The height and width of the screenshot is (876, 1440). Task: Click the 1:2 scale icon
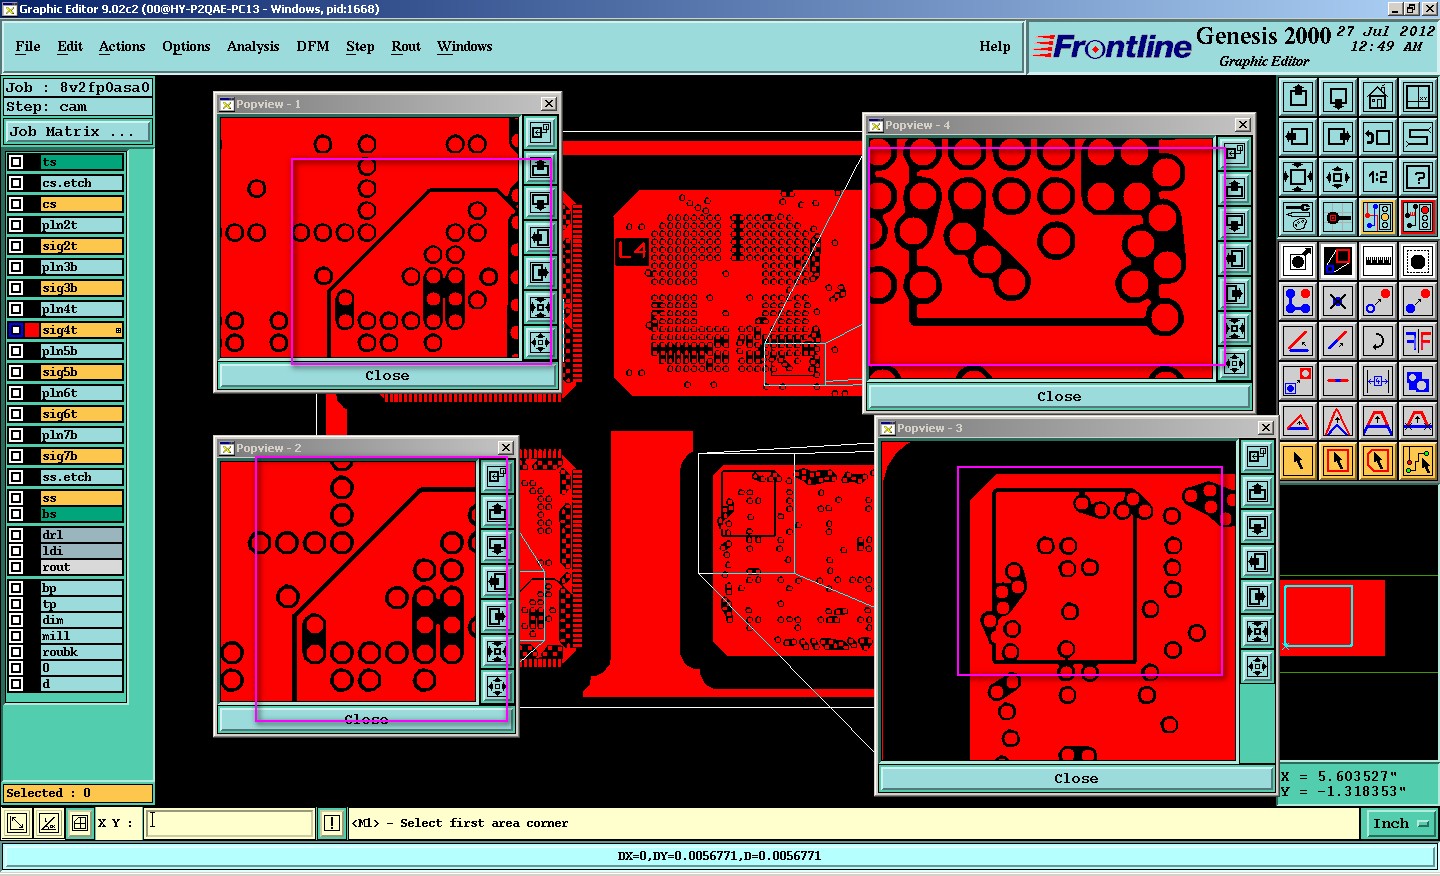coord(1378,177)
